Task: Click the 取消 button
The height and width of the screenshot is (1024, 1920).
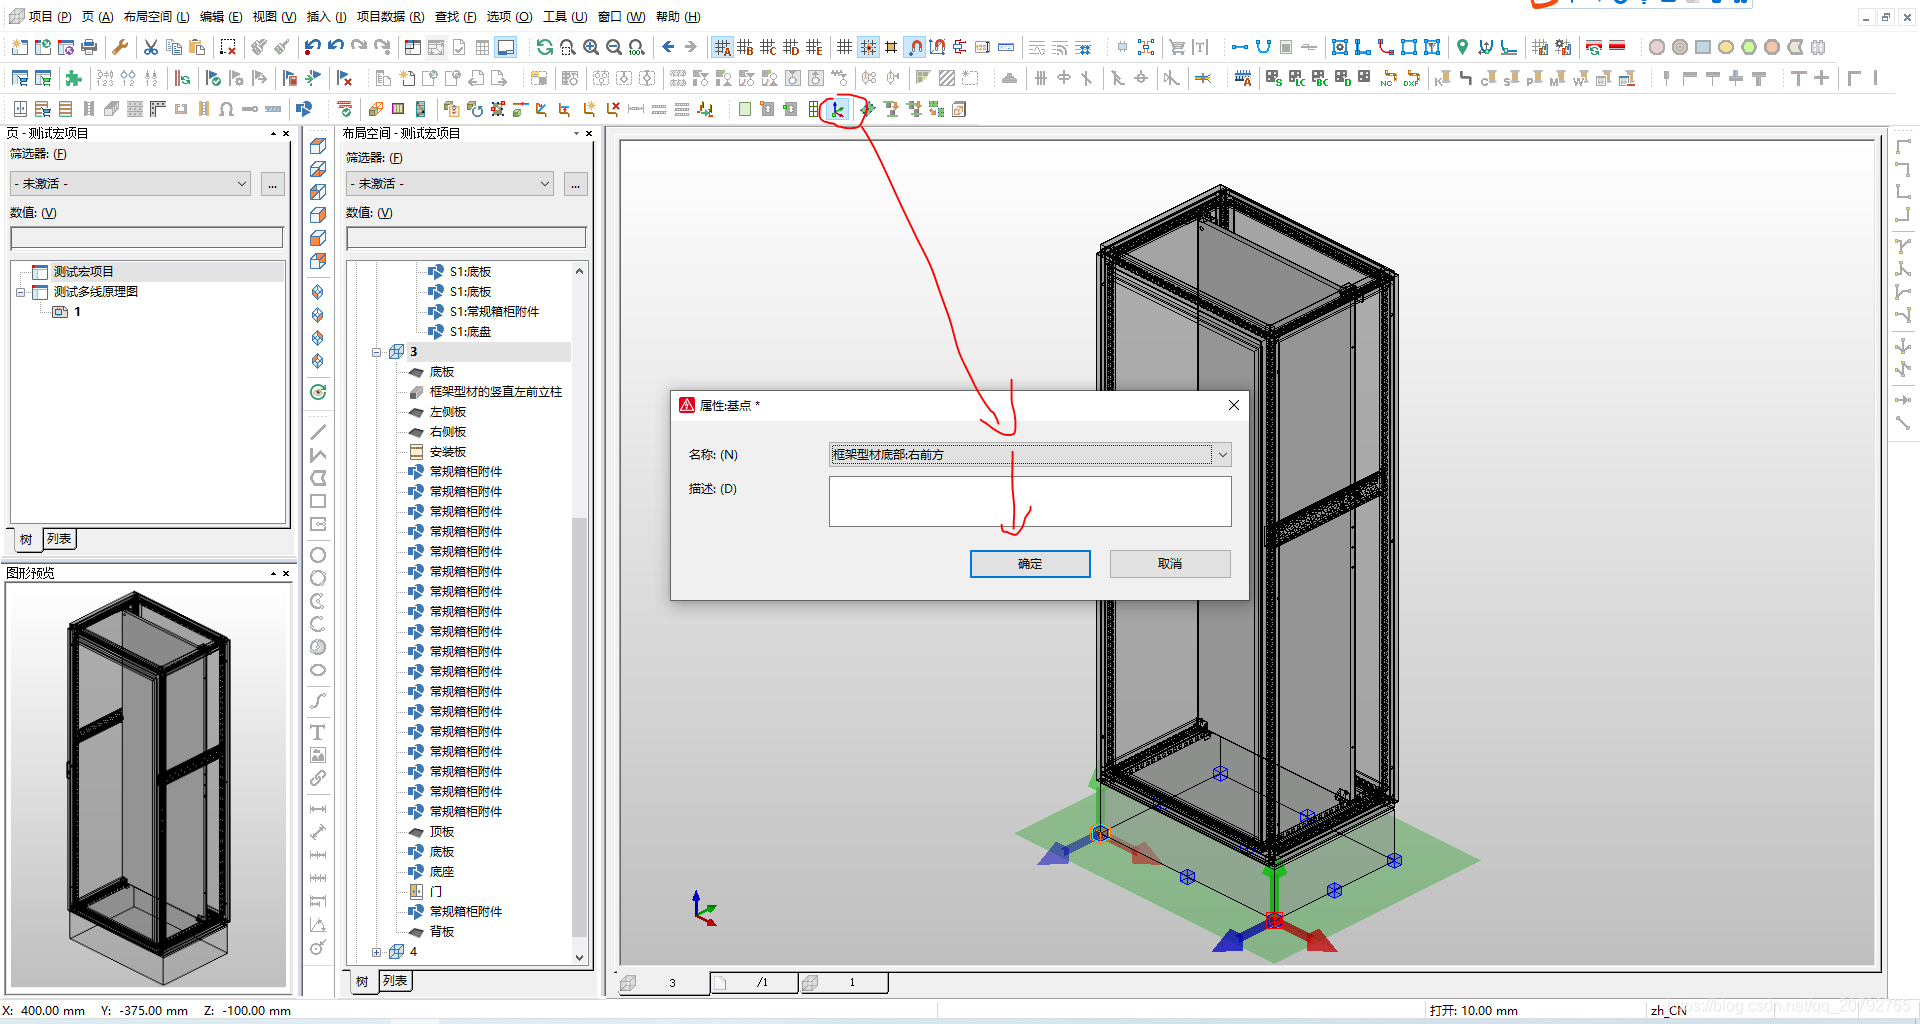Action: click(x=1170, y=564)
